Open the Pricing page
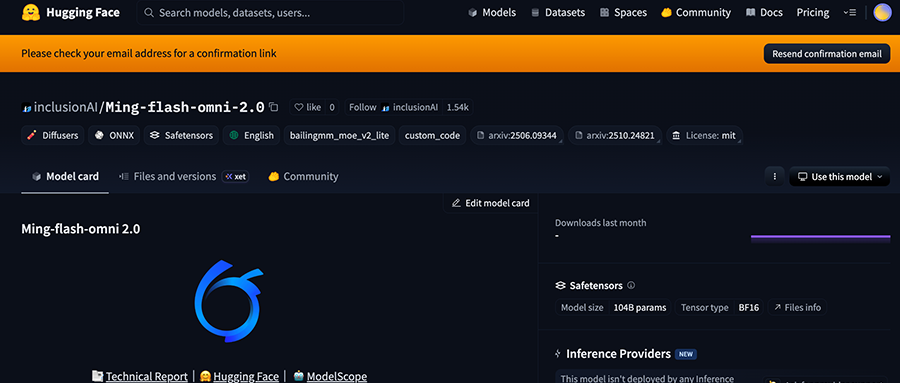900x383 pixels. (813, 13)
